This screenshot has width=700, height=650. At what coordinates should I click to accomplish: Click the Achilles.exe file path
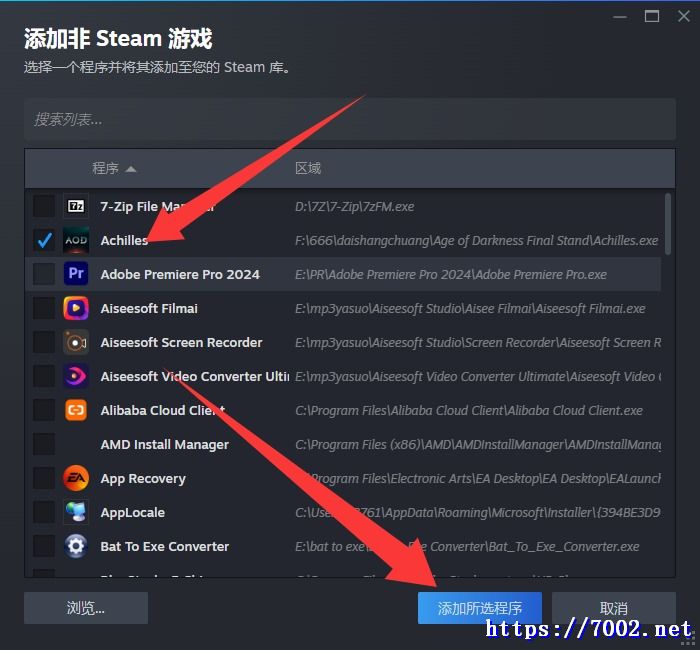476,241
